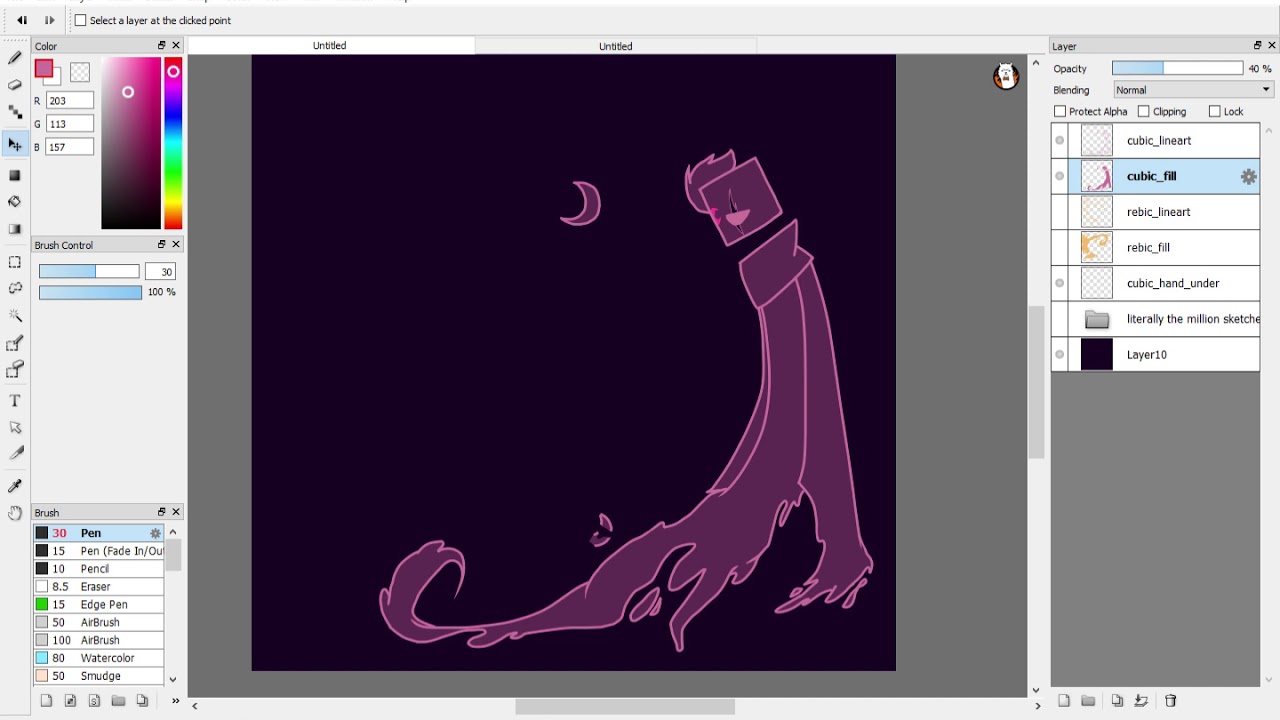Duplicate the selected layer
This screenshot has width=1280, height=720.
pyautogui.click(x=1117, y=701)
